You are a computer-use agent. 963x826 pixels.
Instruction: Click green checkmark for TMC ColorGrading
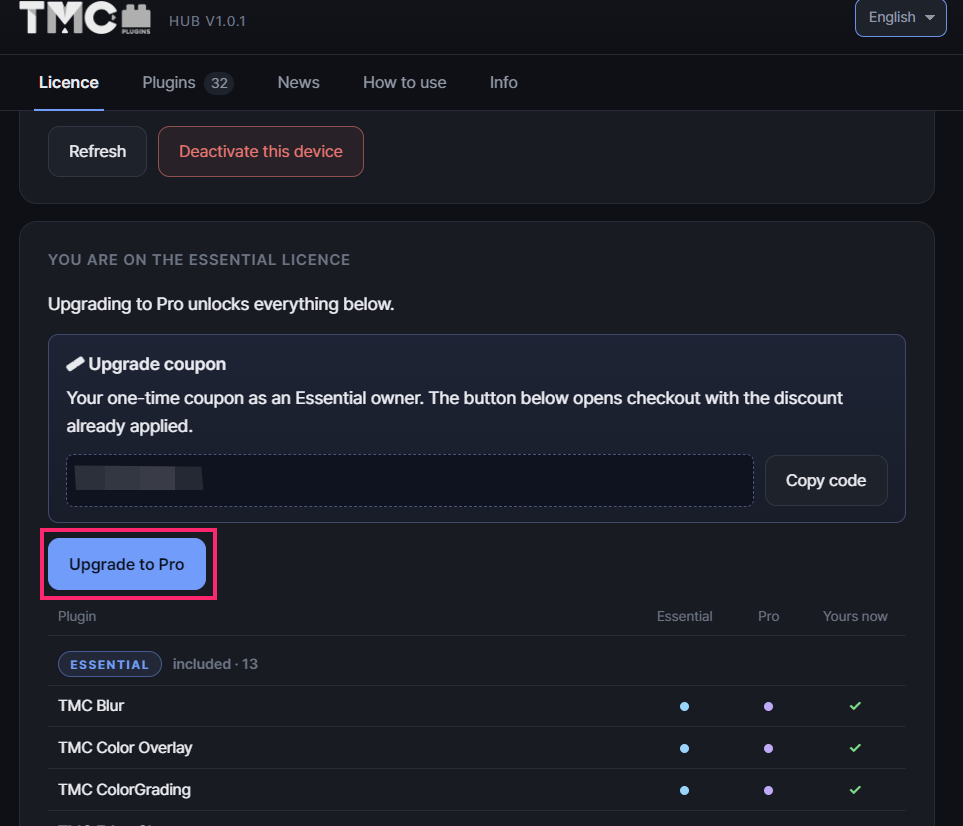point(855,790)
